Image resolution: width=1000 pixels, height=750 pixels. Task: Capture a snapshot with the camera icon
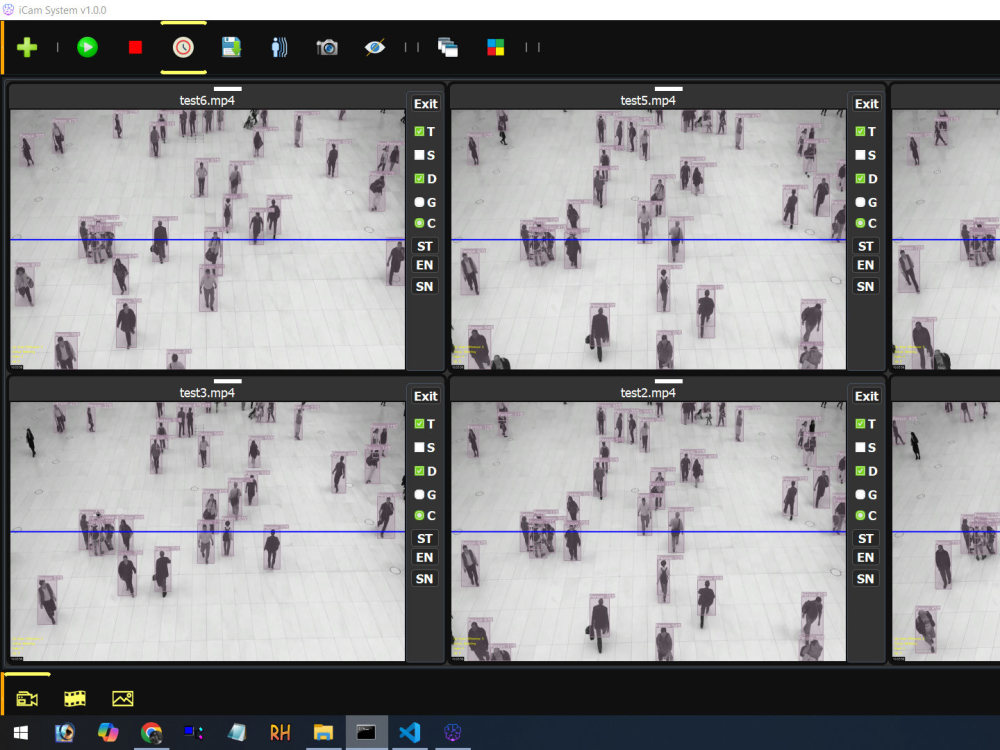[327, 46]
